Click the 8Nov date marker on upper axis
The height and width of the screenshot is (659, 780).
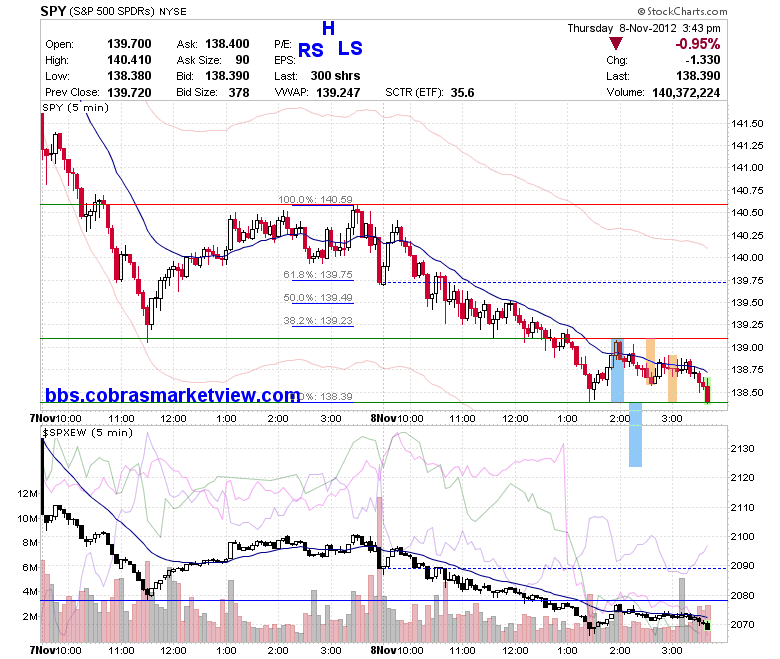click(383, 418)
